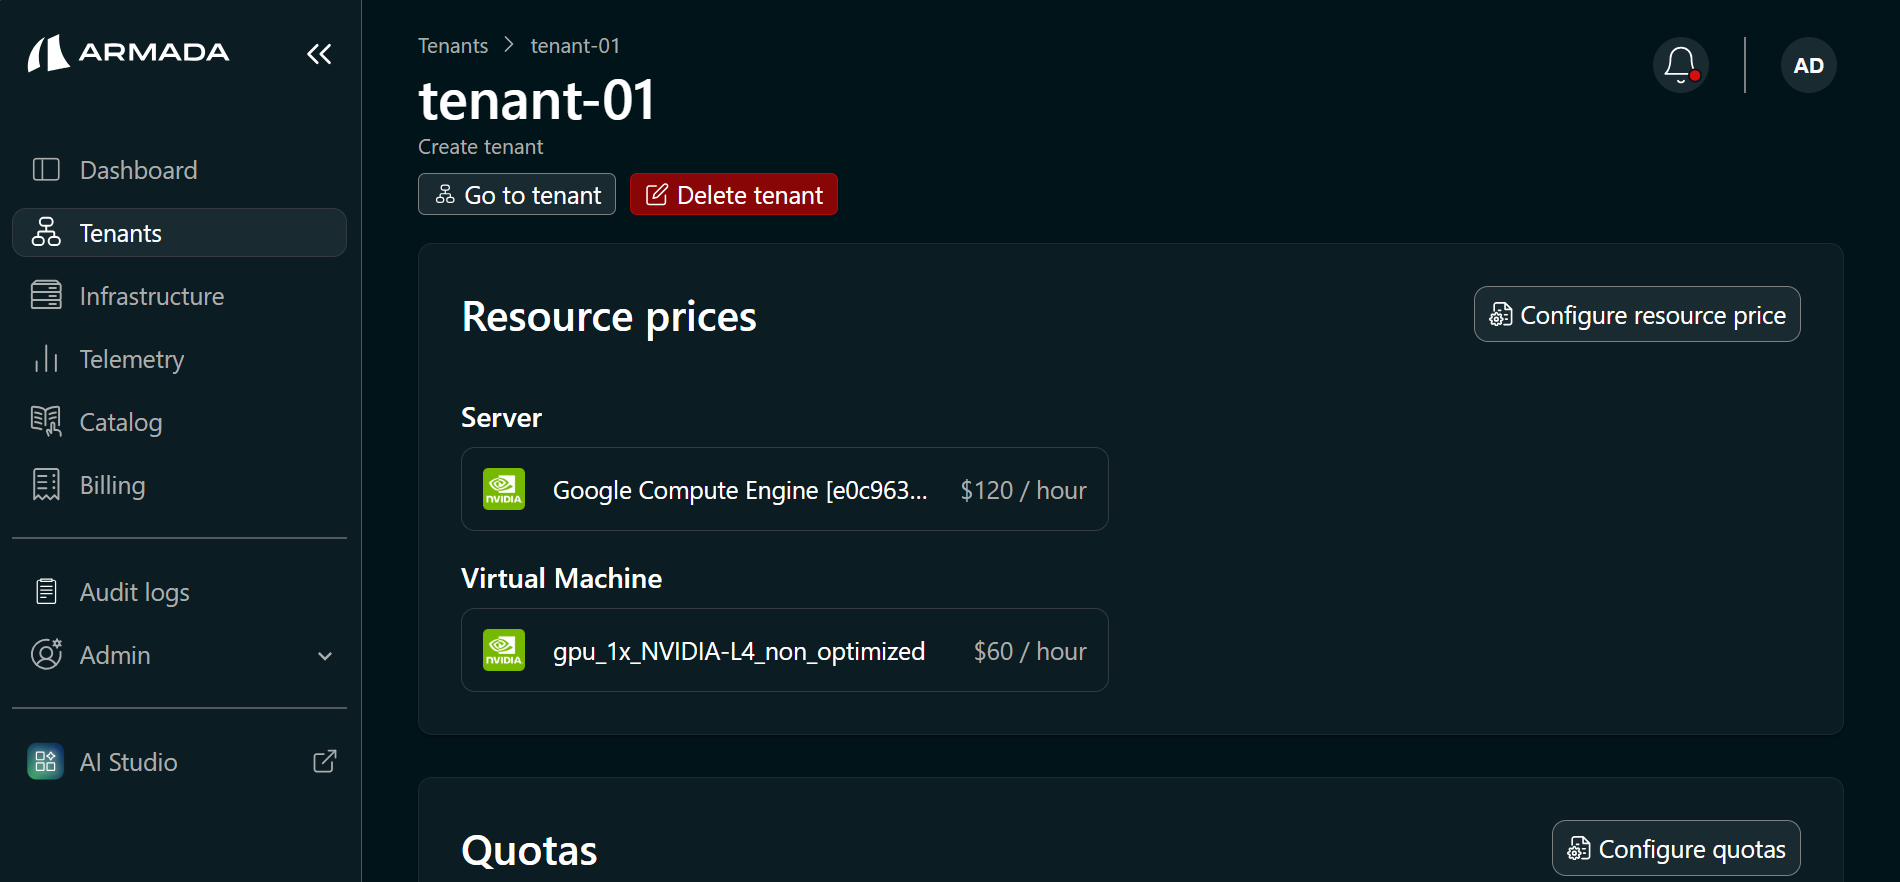Click the Quotas heading
The height and width of the screenshot is (882, 1900).
[x=529, y=851]
